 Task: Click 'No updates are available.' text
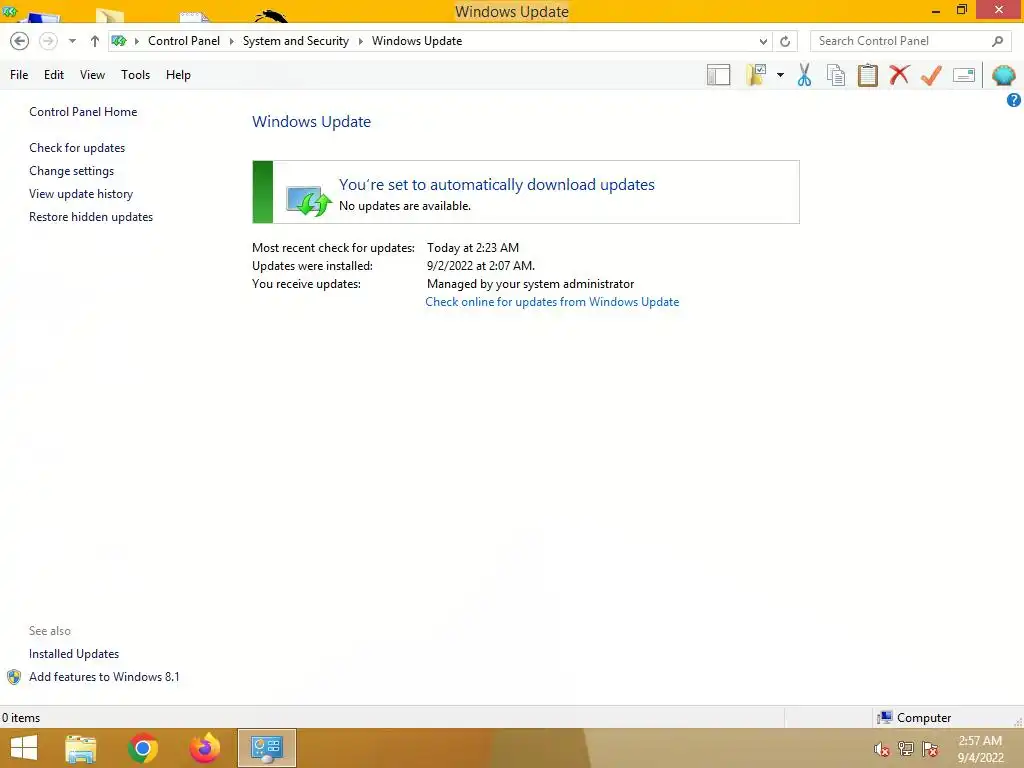404,206
